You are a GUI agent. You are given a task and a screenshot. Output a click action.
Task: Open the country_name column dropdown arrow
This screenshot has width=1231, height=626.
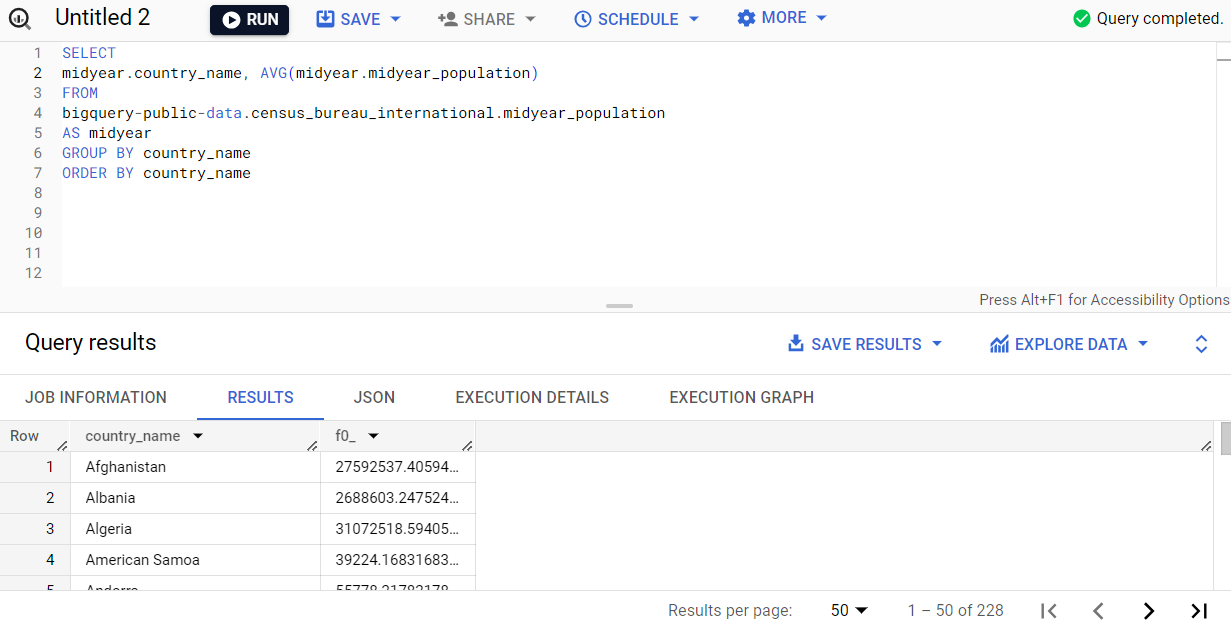(198, 436)
